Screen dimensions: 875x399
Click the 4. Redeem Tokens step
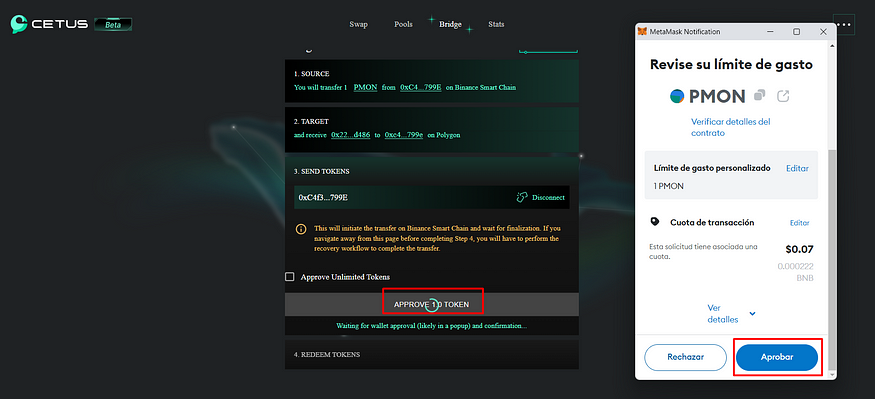[431, 354]
